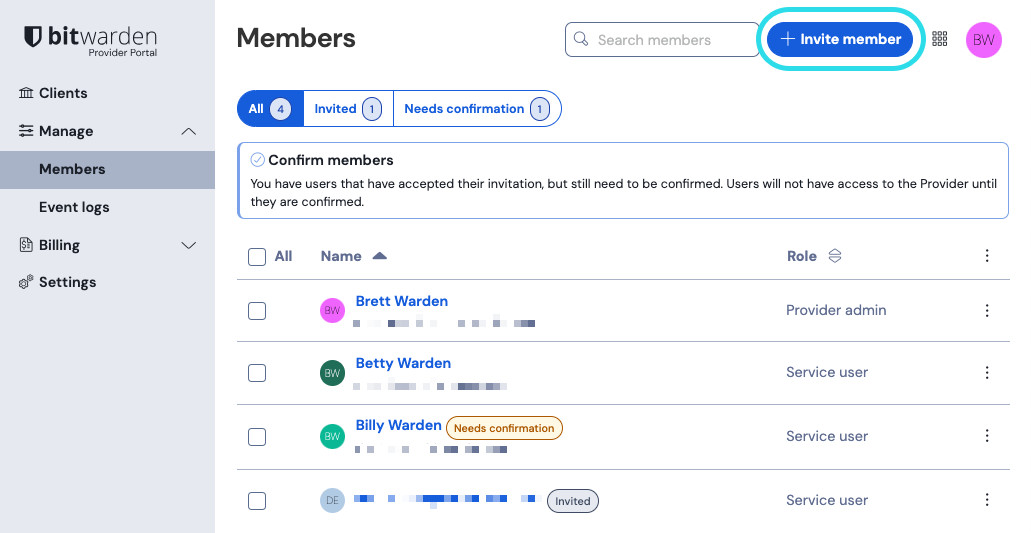Expand the Billing section in sidebar

click(x=188, y=245)
